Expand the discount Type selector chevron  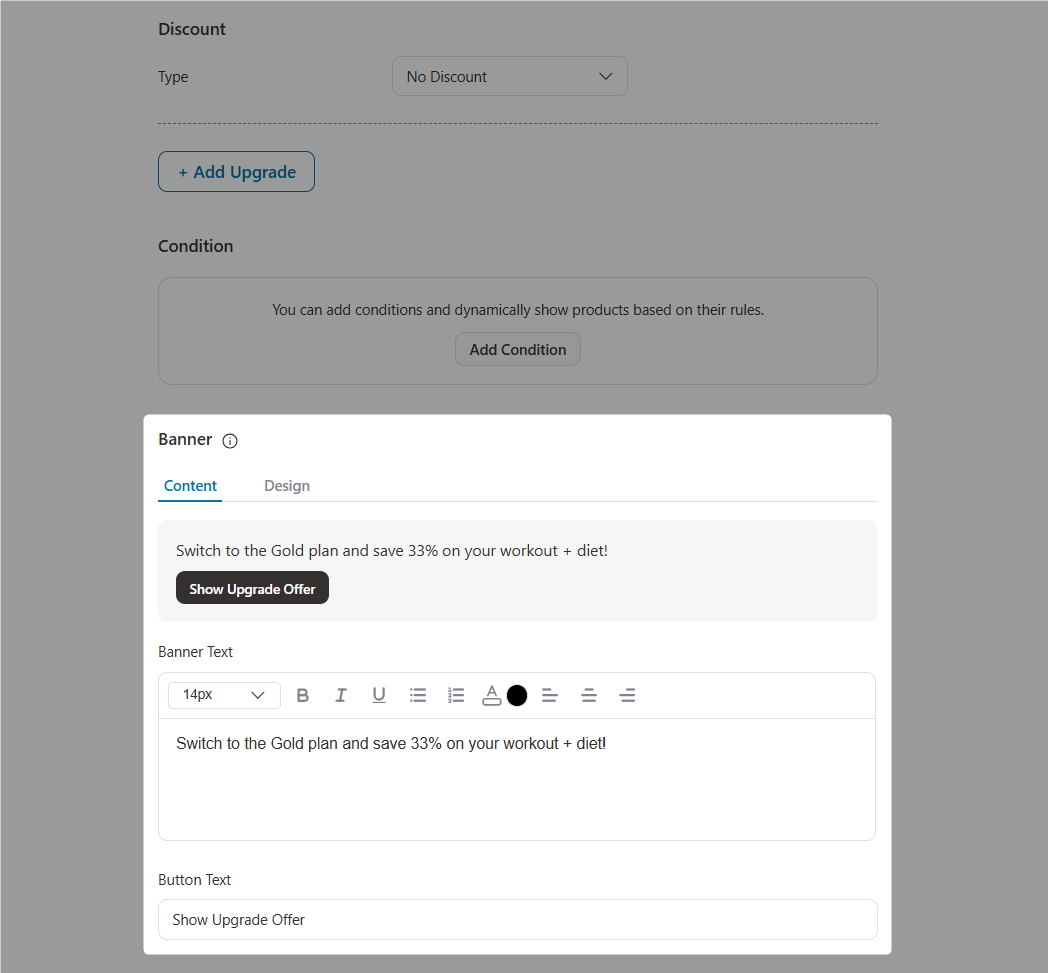click(x=606, y=76)
